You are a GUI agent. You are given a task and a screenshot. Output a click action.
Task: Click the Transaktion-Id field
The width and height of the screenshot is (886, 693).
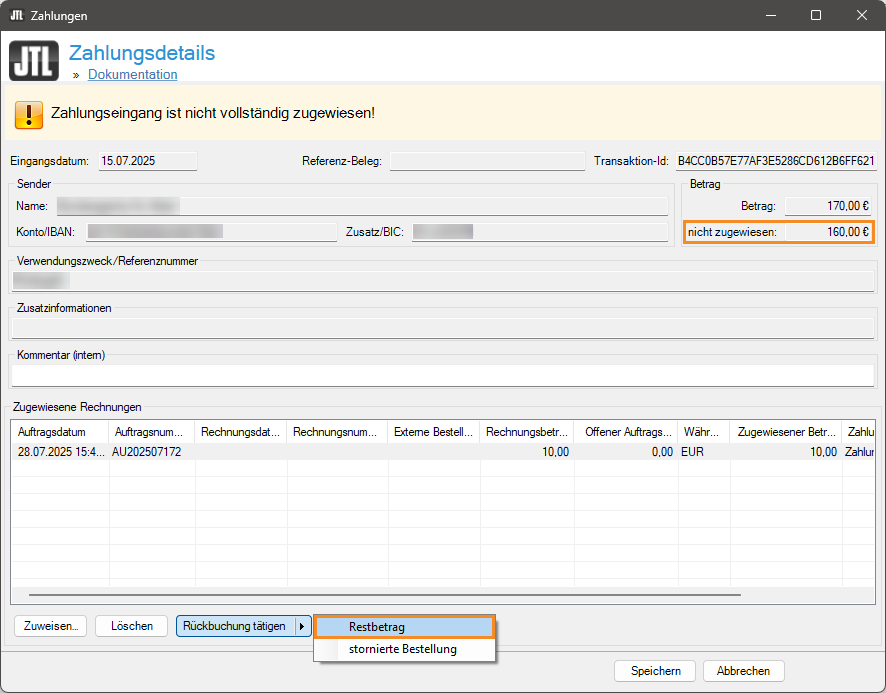775,161
